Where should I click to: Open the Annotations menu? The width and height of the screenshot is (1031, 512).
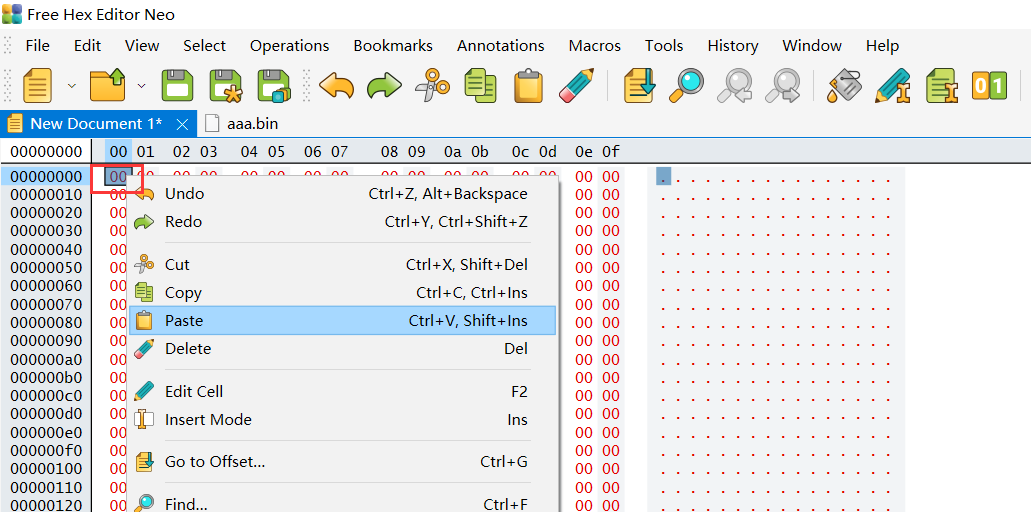500,45
